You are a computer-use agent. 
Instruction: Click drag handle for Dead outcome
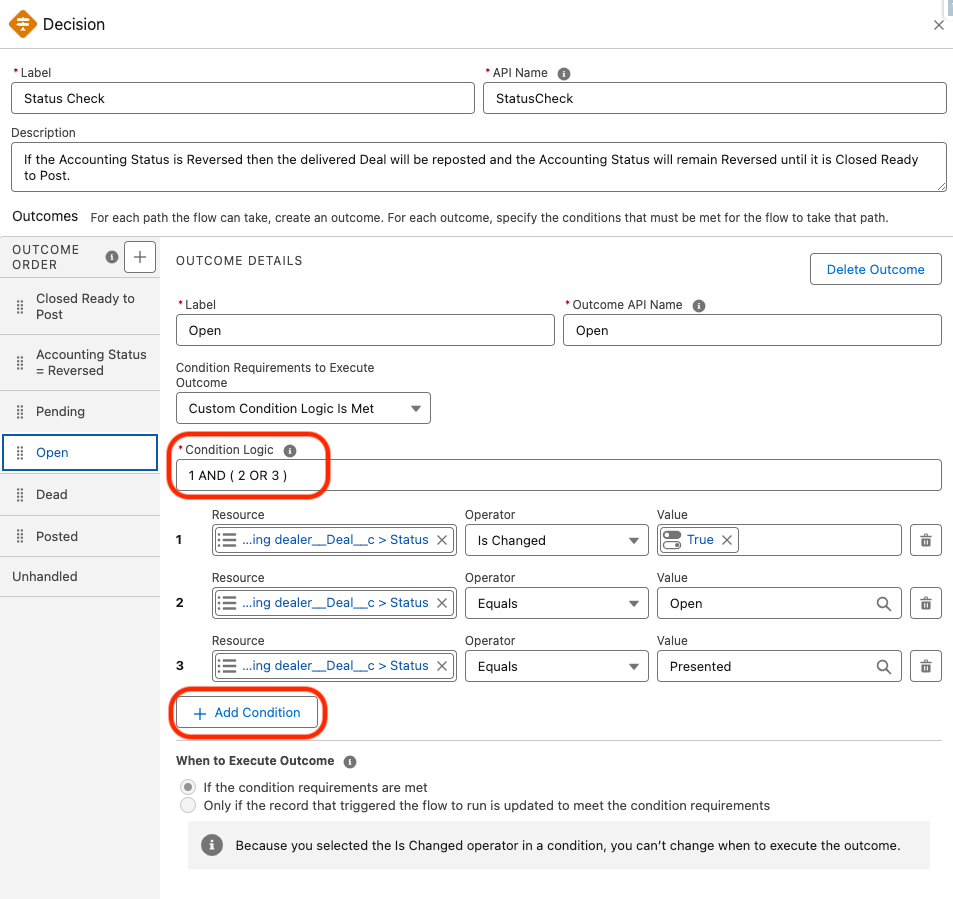click(x=20, y=495)
